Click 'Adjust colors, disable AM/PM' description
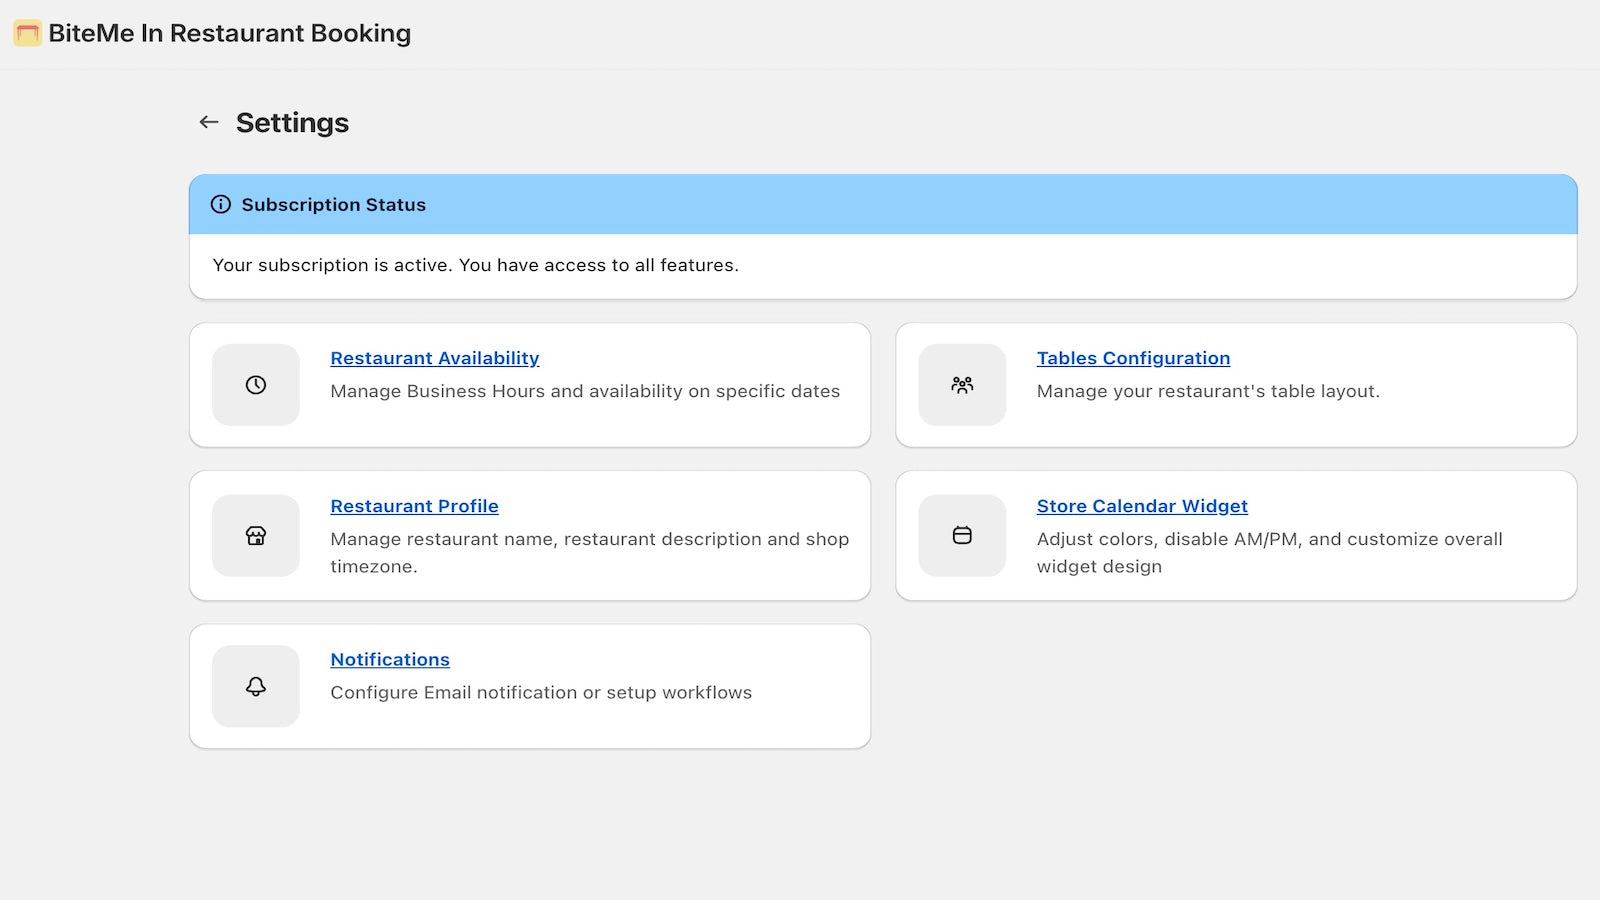 tap(1270, 552)
